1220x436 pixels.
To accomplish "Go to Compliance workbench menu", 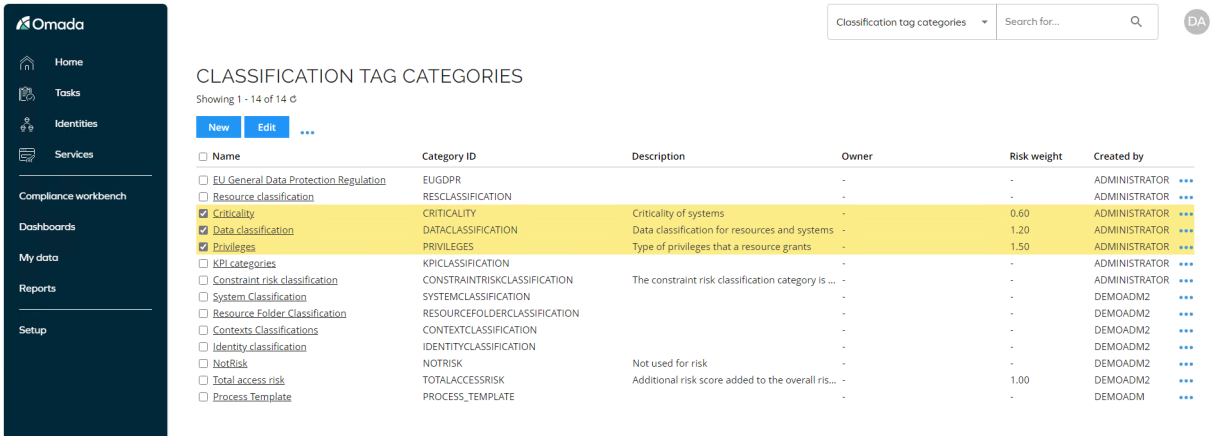I will 72,196.
